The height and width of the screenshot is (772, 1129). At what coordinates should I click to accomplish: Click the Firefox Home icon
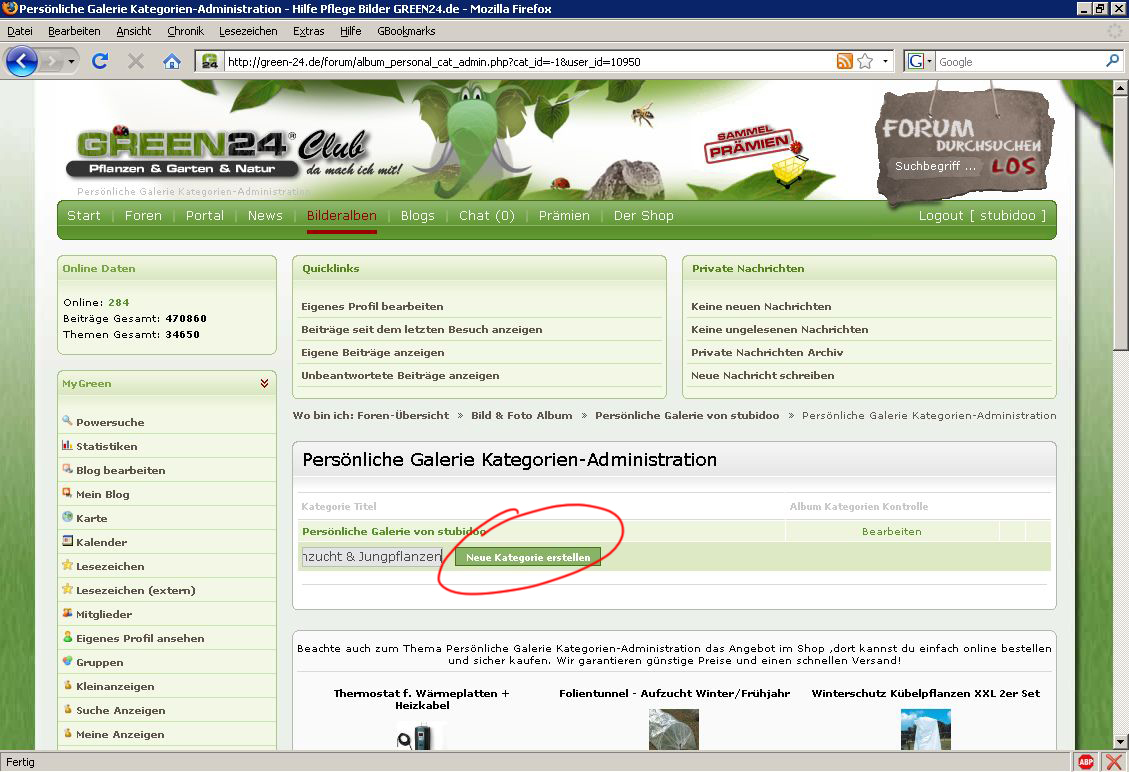(172, 62)
